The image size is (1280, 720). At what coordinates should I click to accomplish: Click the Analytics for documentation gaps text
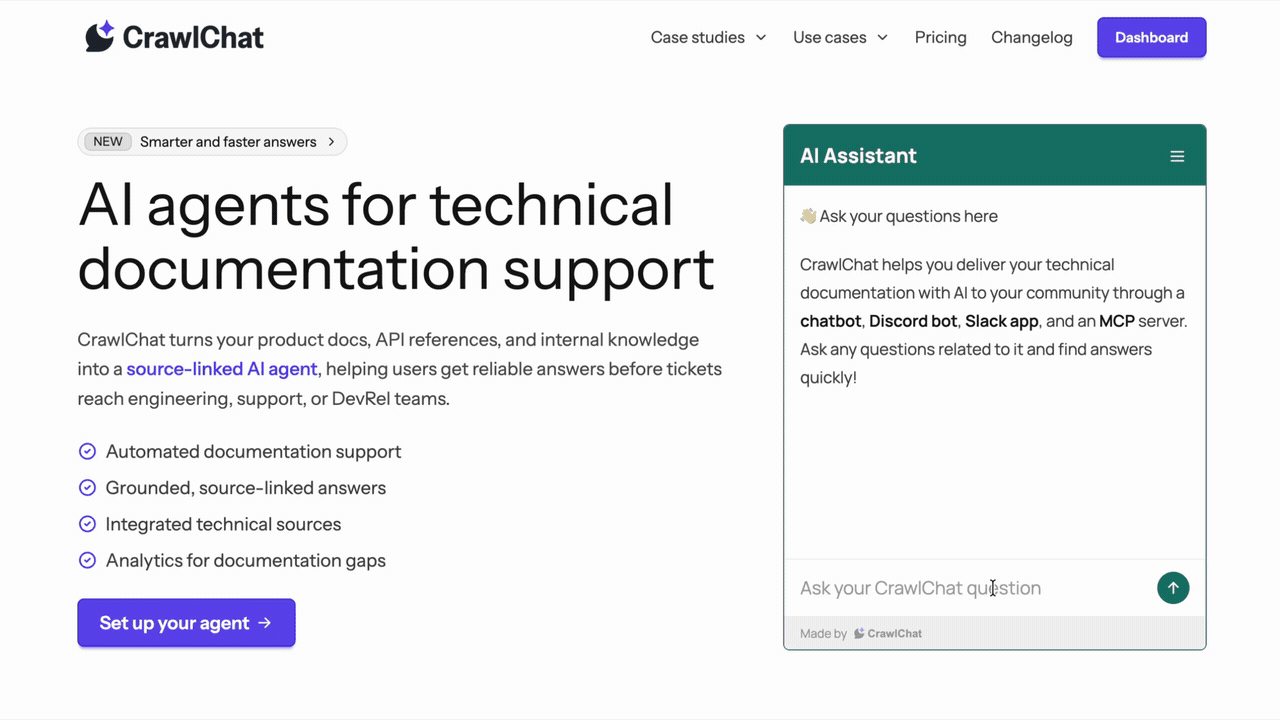click(246, 561)
